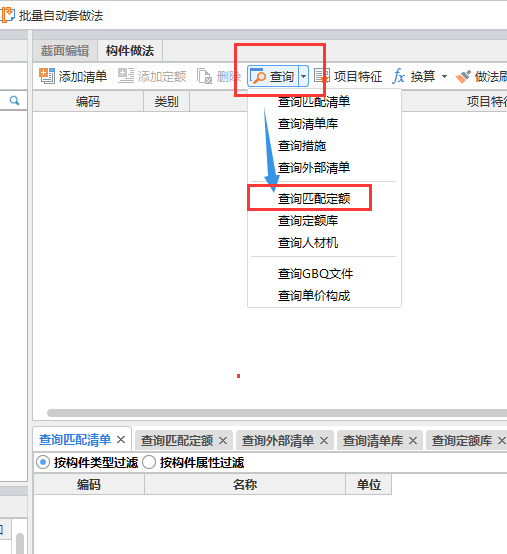The width and height of the screenshot is (507, 554).
Task: Switch to the 构件做法 tab
Action: click(130, 51)
